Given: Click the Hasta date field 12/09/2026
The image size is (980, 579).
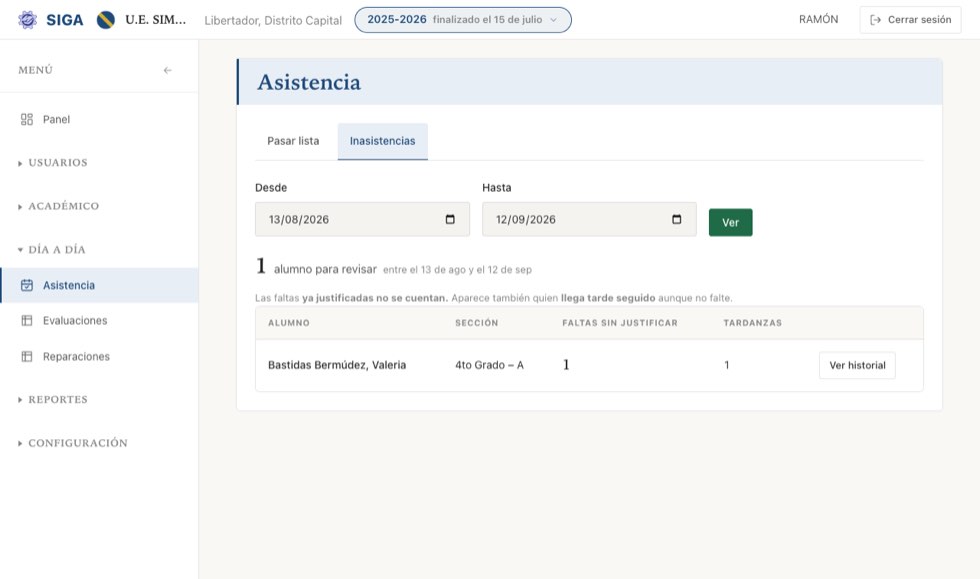Looking at the screenshot, I should click(589, 219).
